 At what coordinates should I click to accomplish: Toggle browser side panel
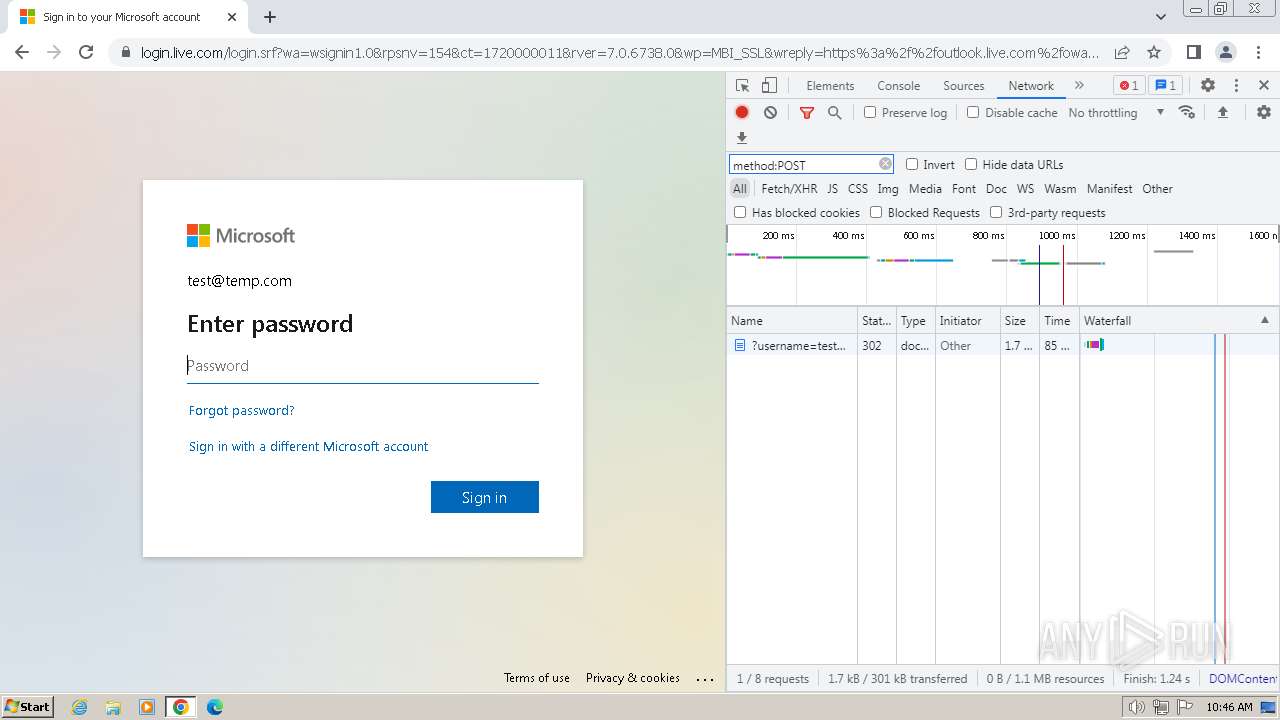pyautogui.click(x=1193, y=52)
